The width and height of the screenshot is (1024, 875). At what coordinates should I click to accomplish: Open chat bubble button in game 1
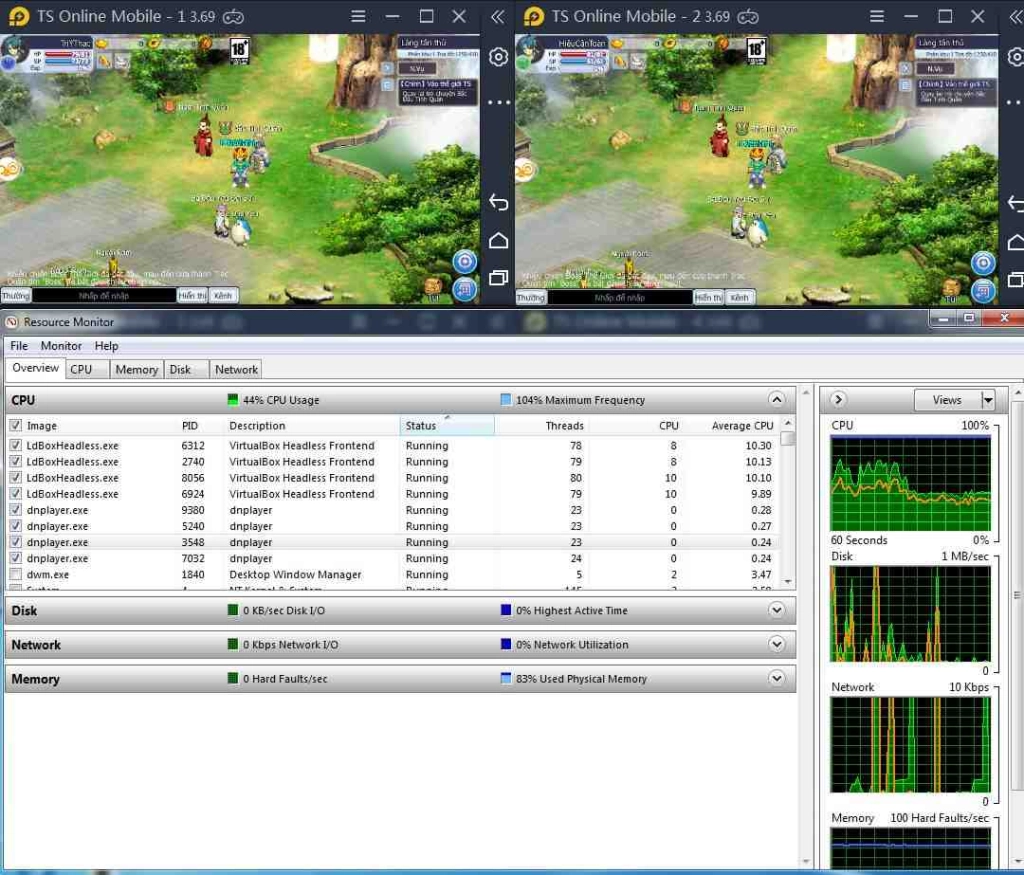pos(464,289)
